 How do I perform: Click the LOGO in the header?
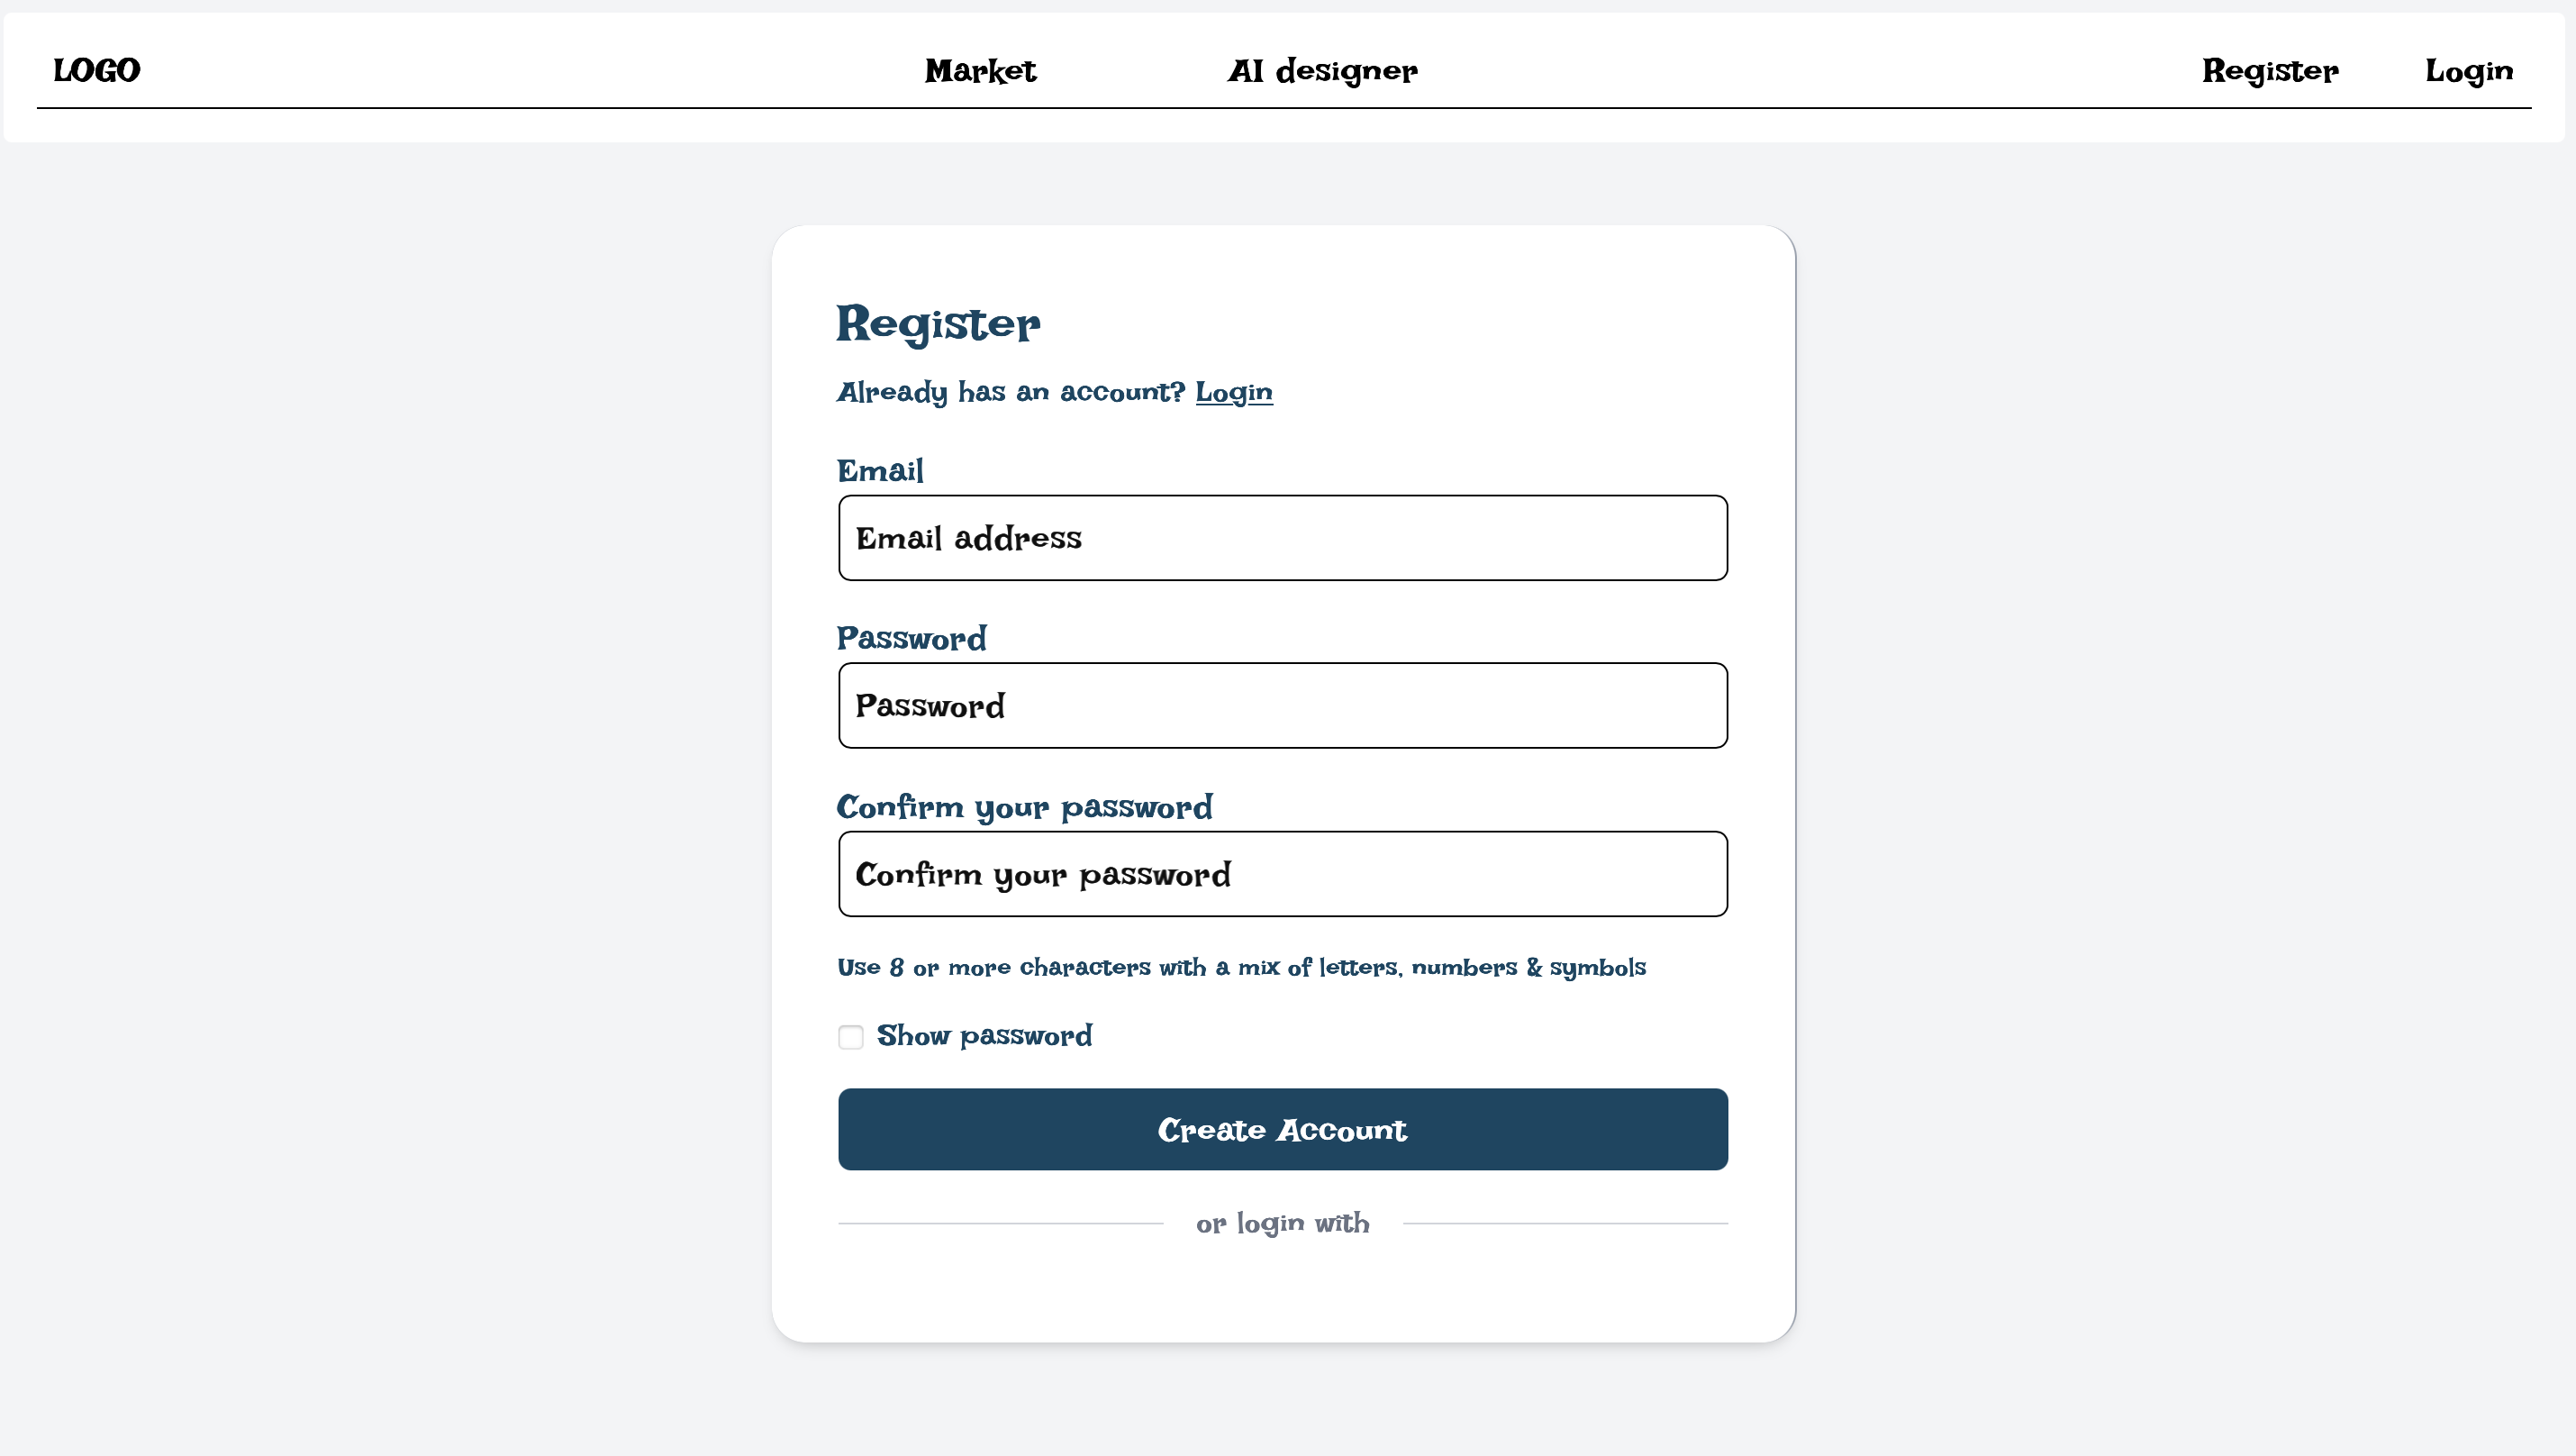click(97, 71)
